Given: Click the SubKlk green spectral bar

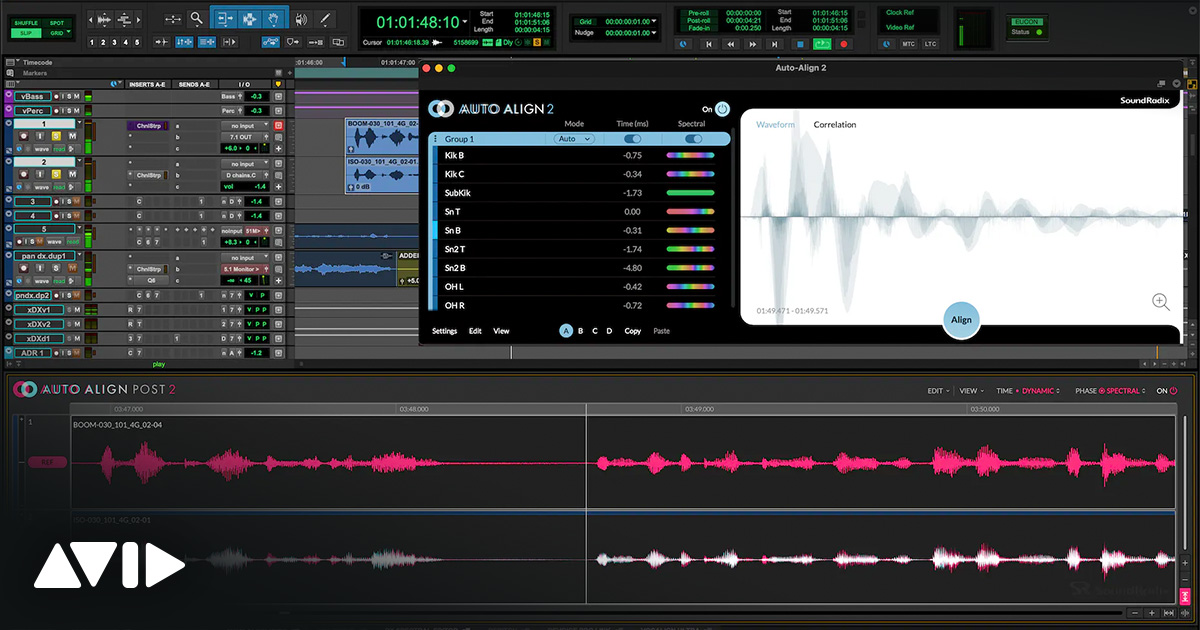Looking at the screenshot, I should pos(691,193).
